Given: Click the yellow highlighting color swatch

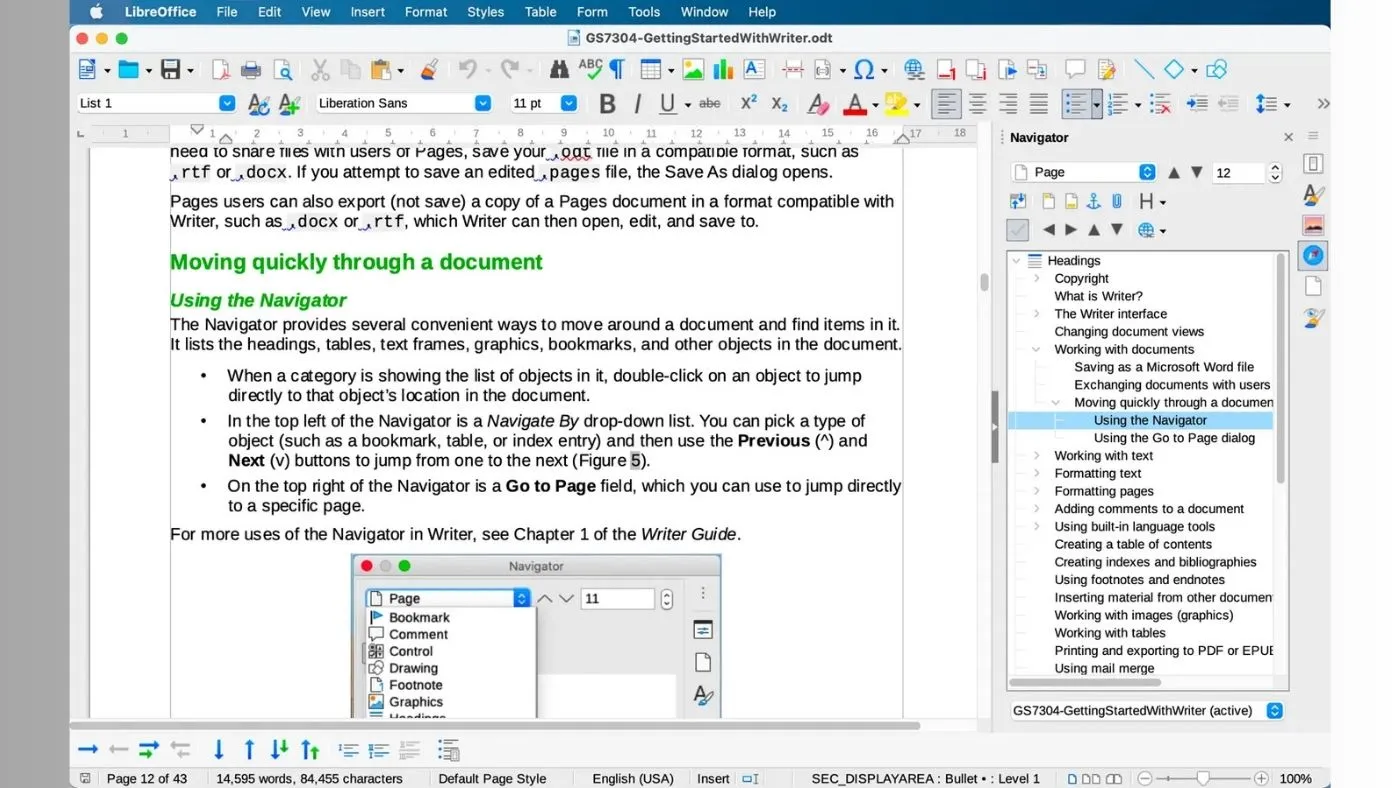Looking at the screenshot, I should [895, 103].
